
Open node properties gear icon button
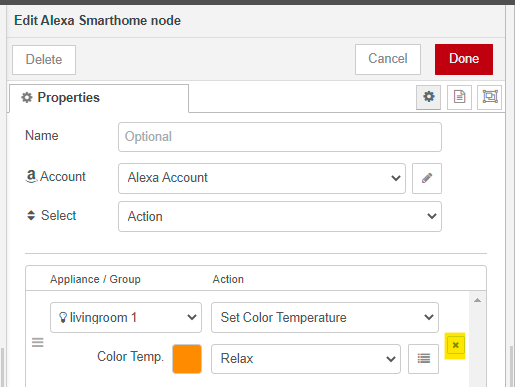(x=428, y=97)
